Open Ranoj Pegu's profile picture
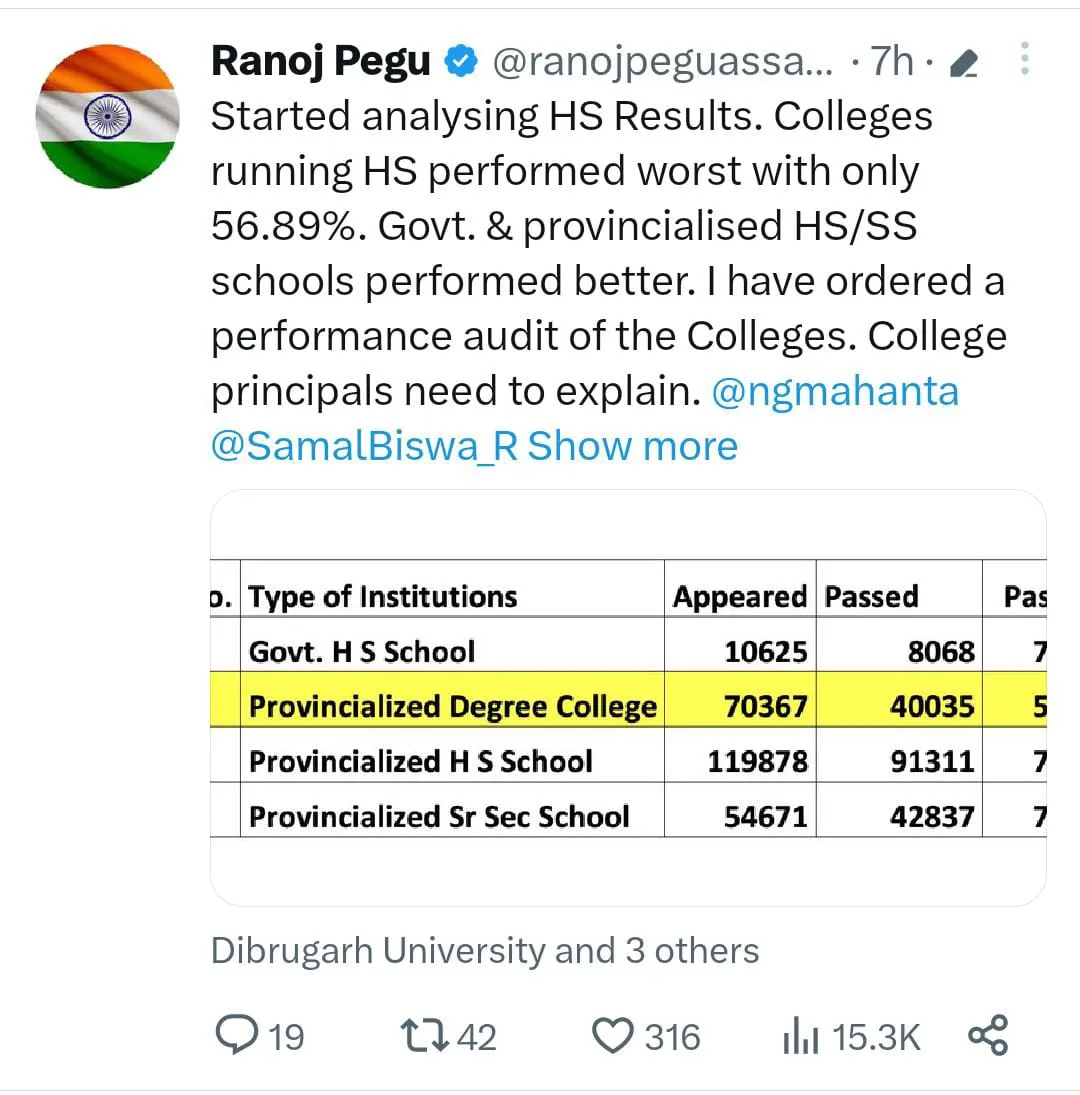1080x1095 pixels. pyautogui.click(x=108, y=117)
